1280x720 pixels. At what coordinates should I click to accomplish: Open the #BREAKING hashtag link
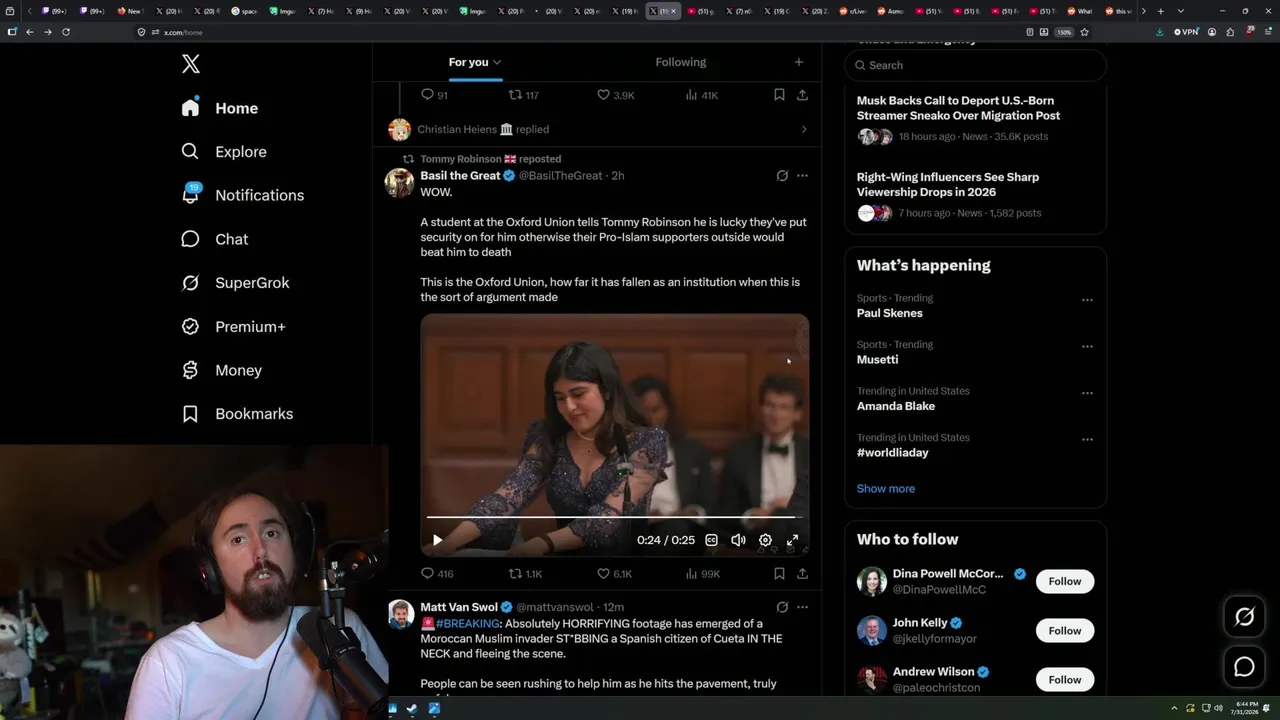[x=468, y=623]
